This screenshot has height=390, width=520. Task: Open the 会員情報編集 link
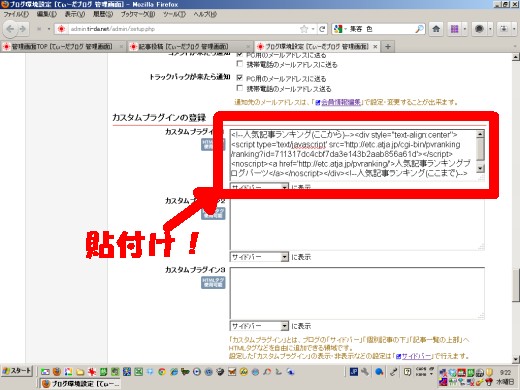(341, 102)
